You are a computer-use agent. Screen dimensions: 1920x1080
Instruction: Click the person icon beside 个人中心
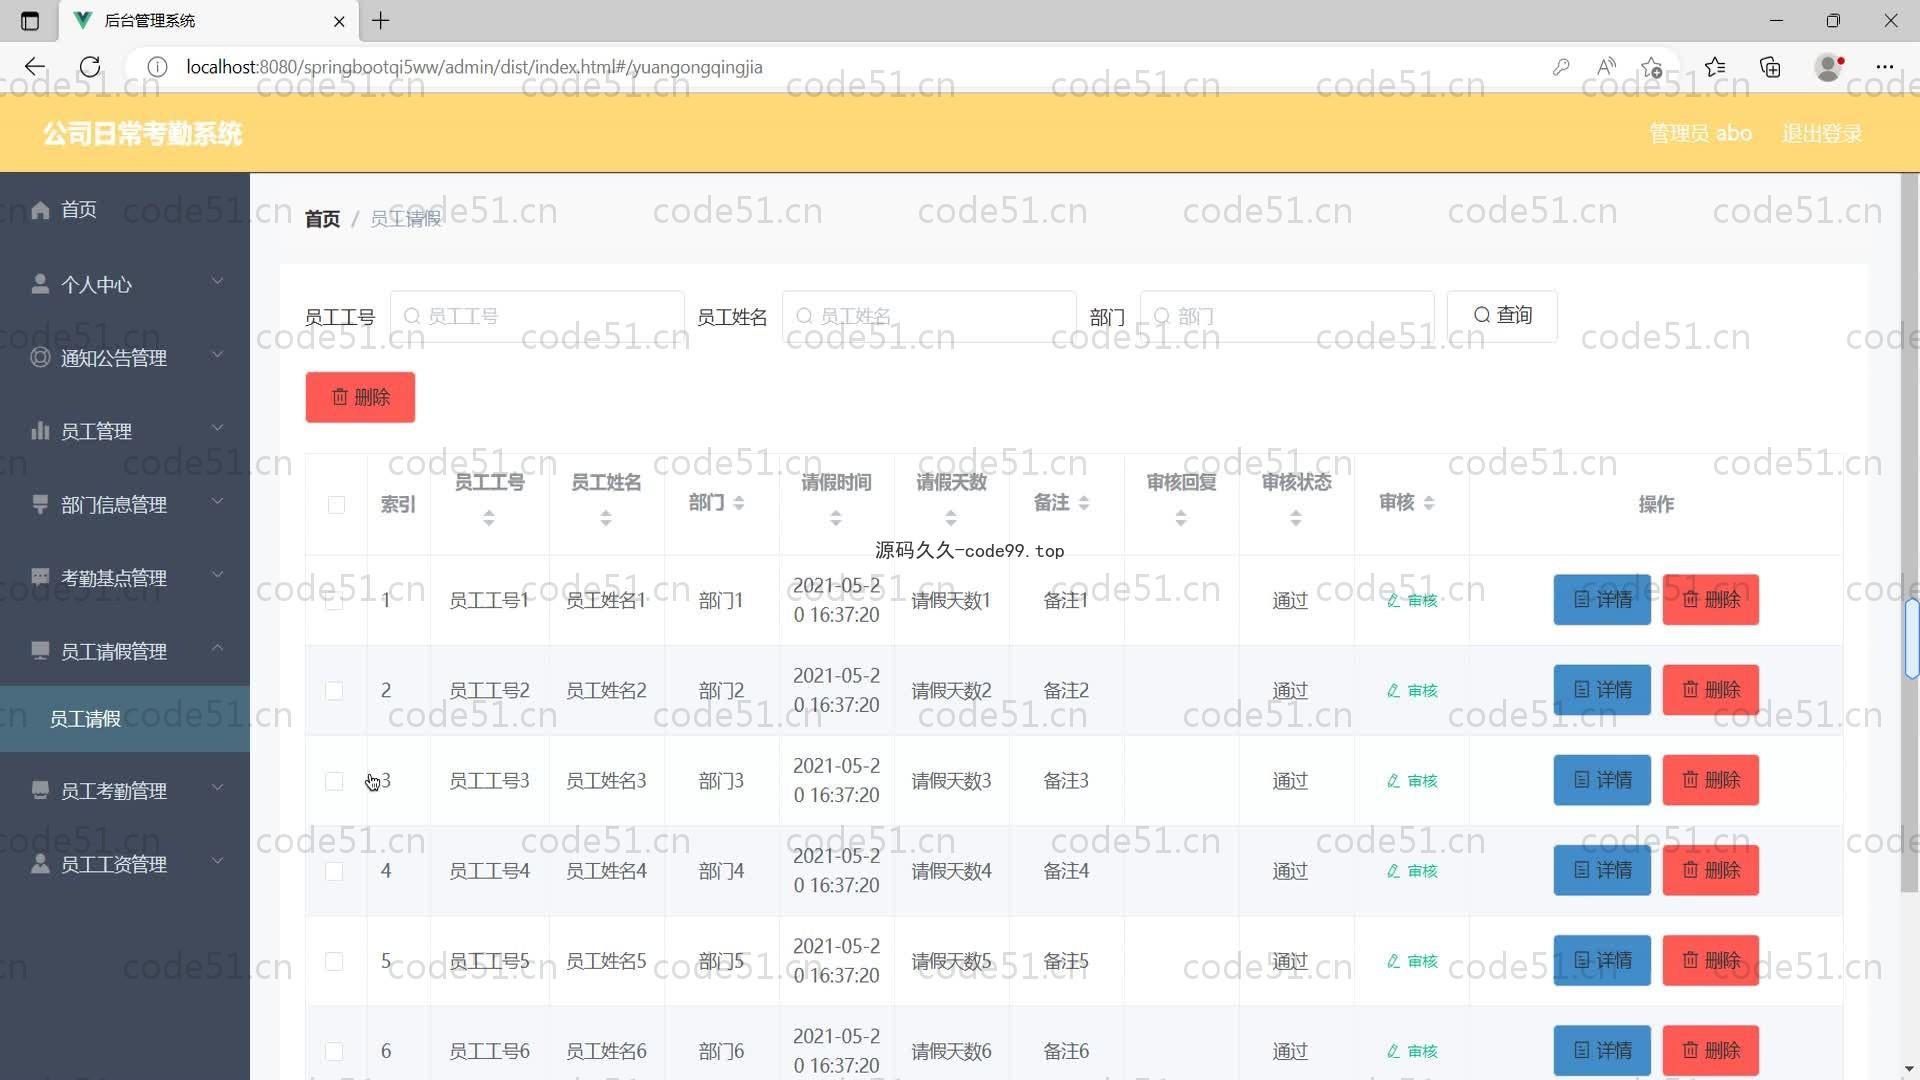pos(40,284)
